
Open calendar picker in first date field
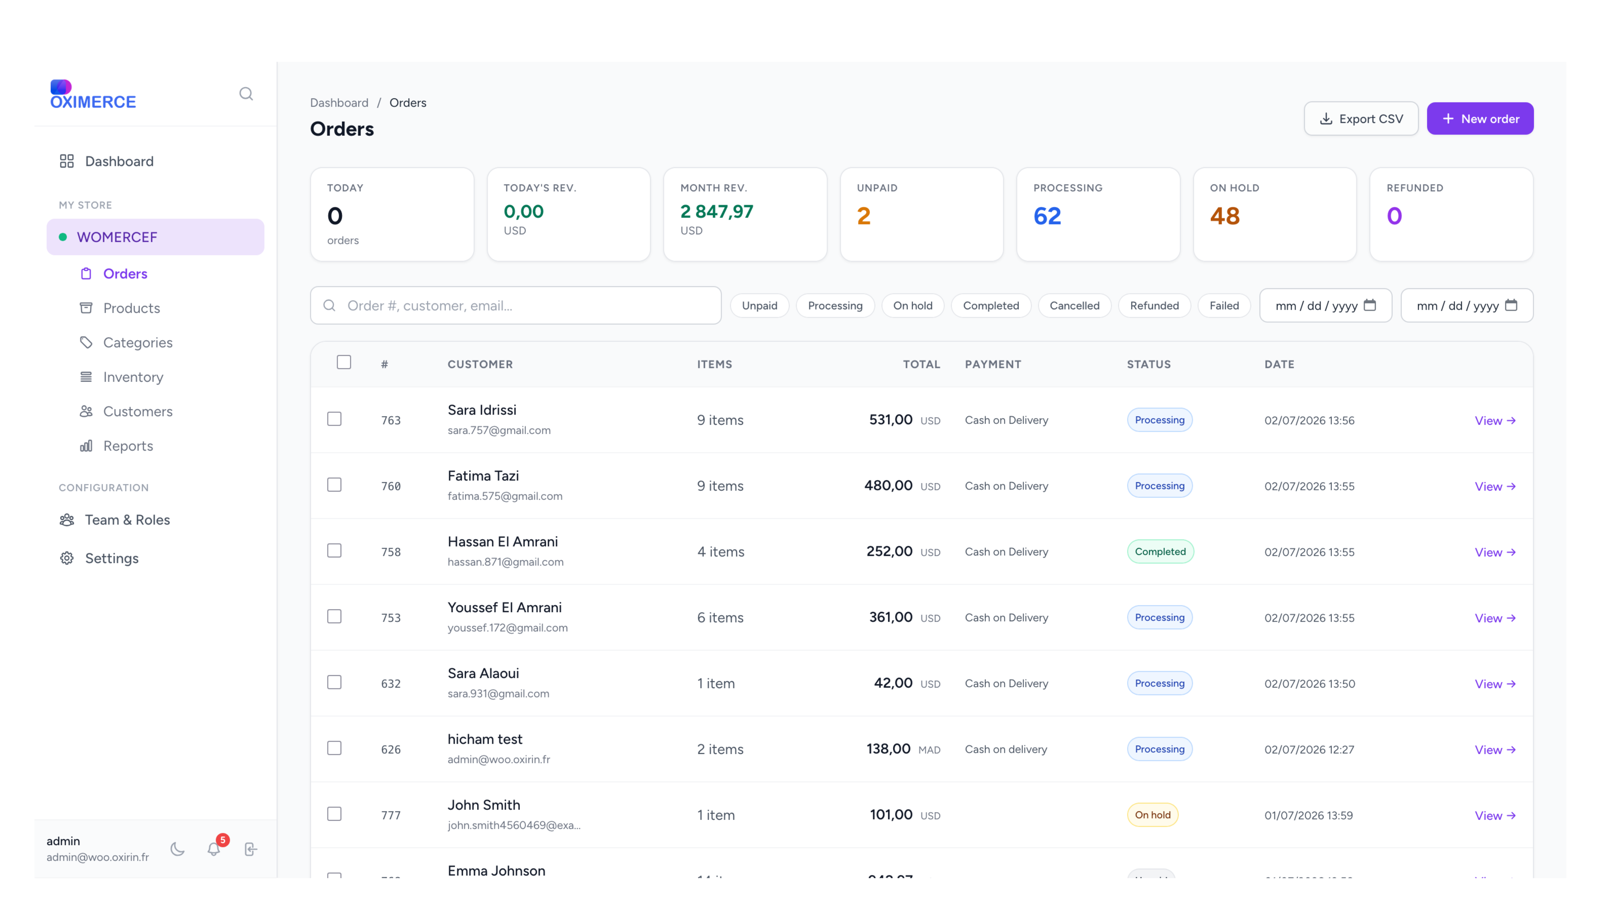tap(1370, 305)
